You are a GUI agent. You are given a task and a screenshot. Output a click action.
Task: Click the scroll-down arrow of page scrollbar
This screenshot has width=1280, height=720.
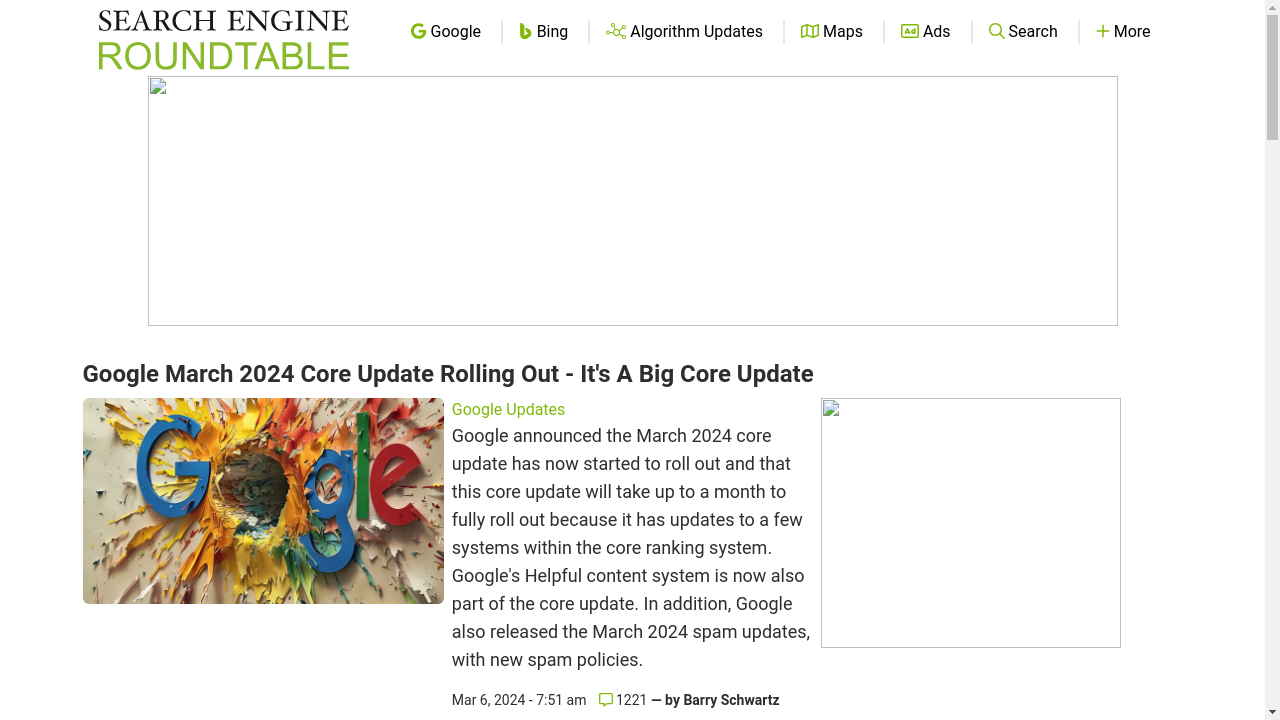point(1272,711)
